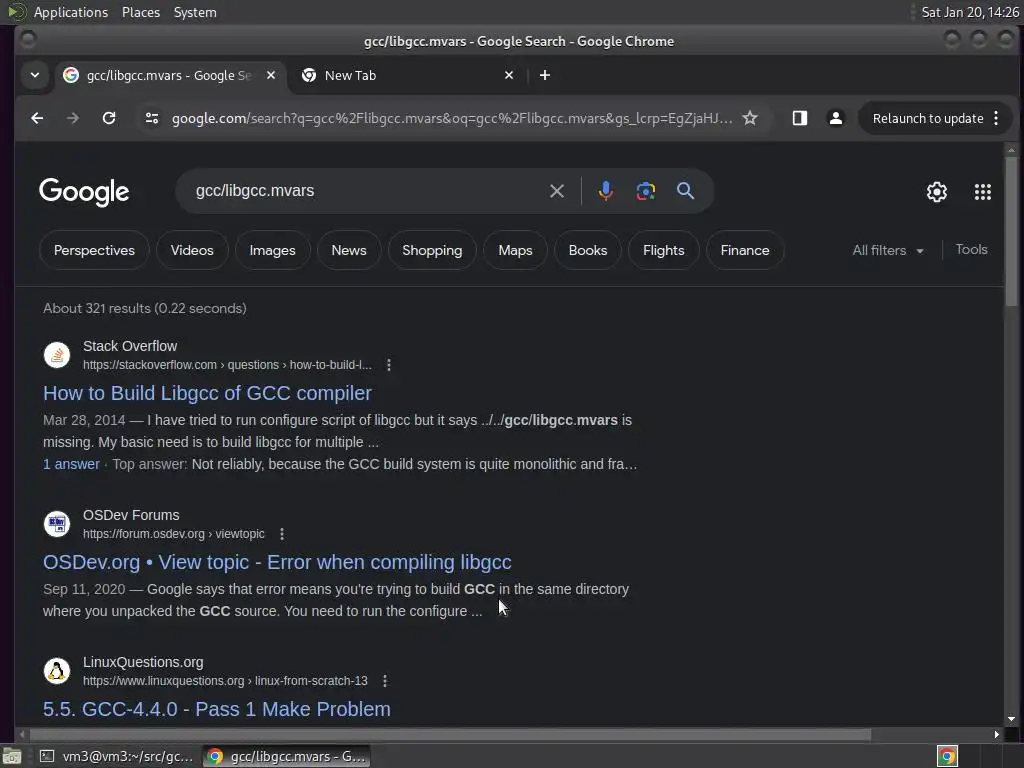The image size is (1024, 768).
Task: Open GCC-4.4.0 Pass 1 Make Problem link
Action: point(217,709)
